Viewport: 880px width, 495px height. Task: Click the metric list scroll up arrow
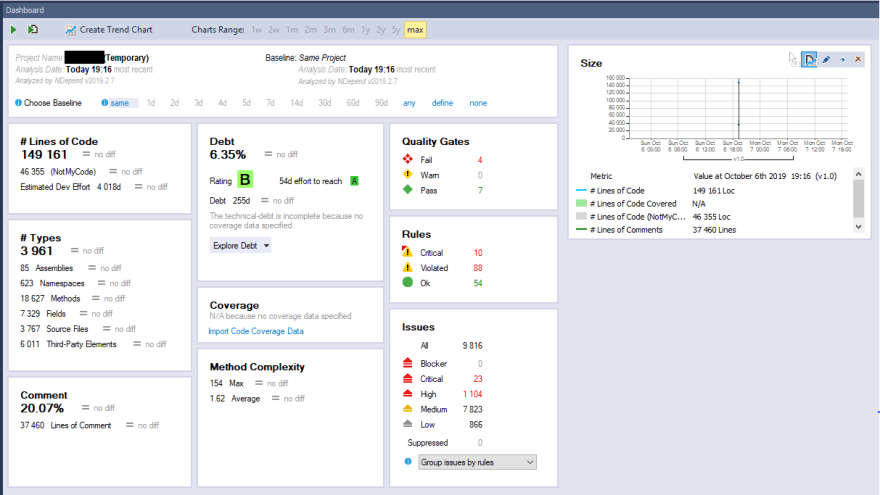click(x=858, y=174)
